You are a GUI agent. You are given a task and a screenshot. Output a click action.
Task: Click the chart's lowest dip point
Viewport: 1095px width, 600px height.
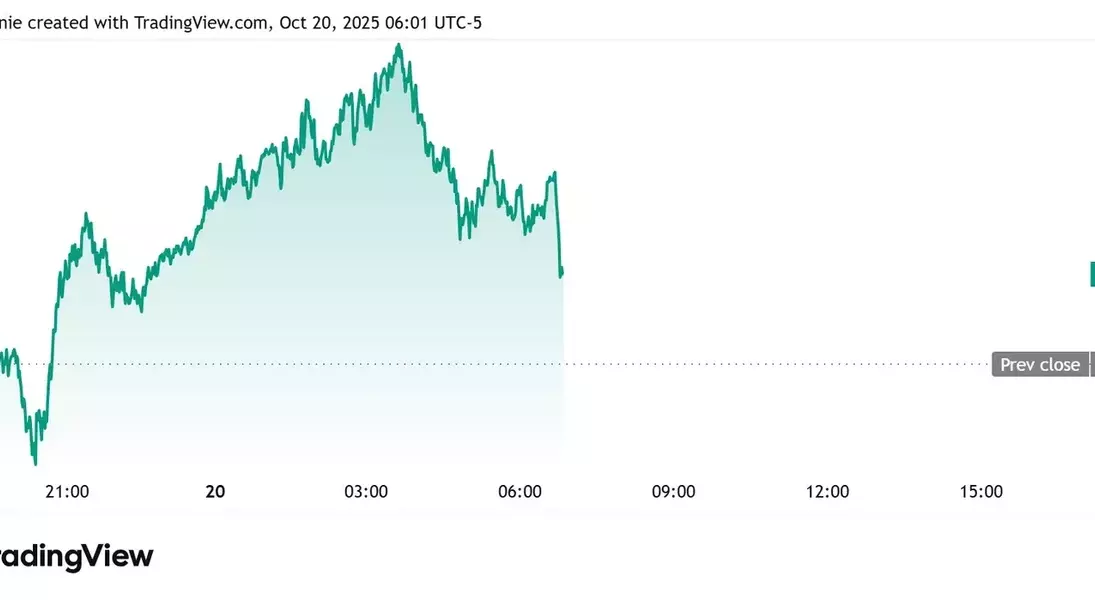click(x=35, y=463)
